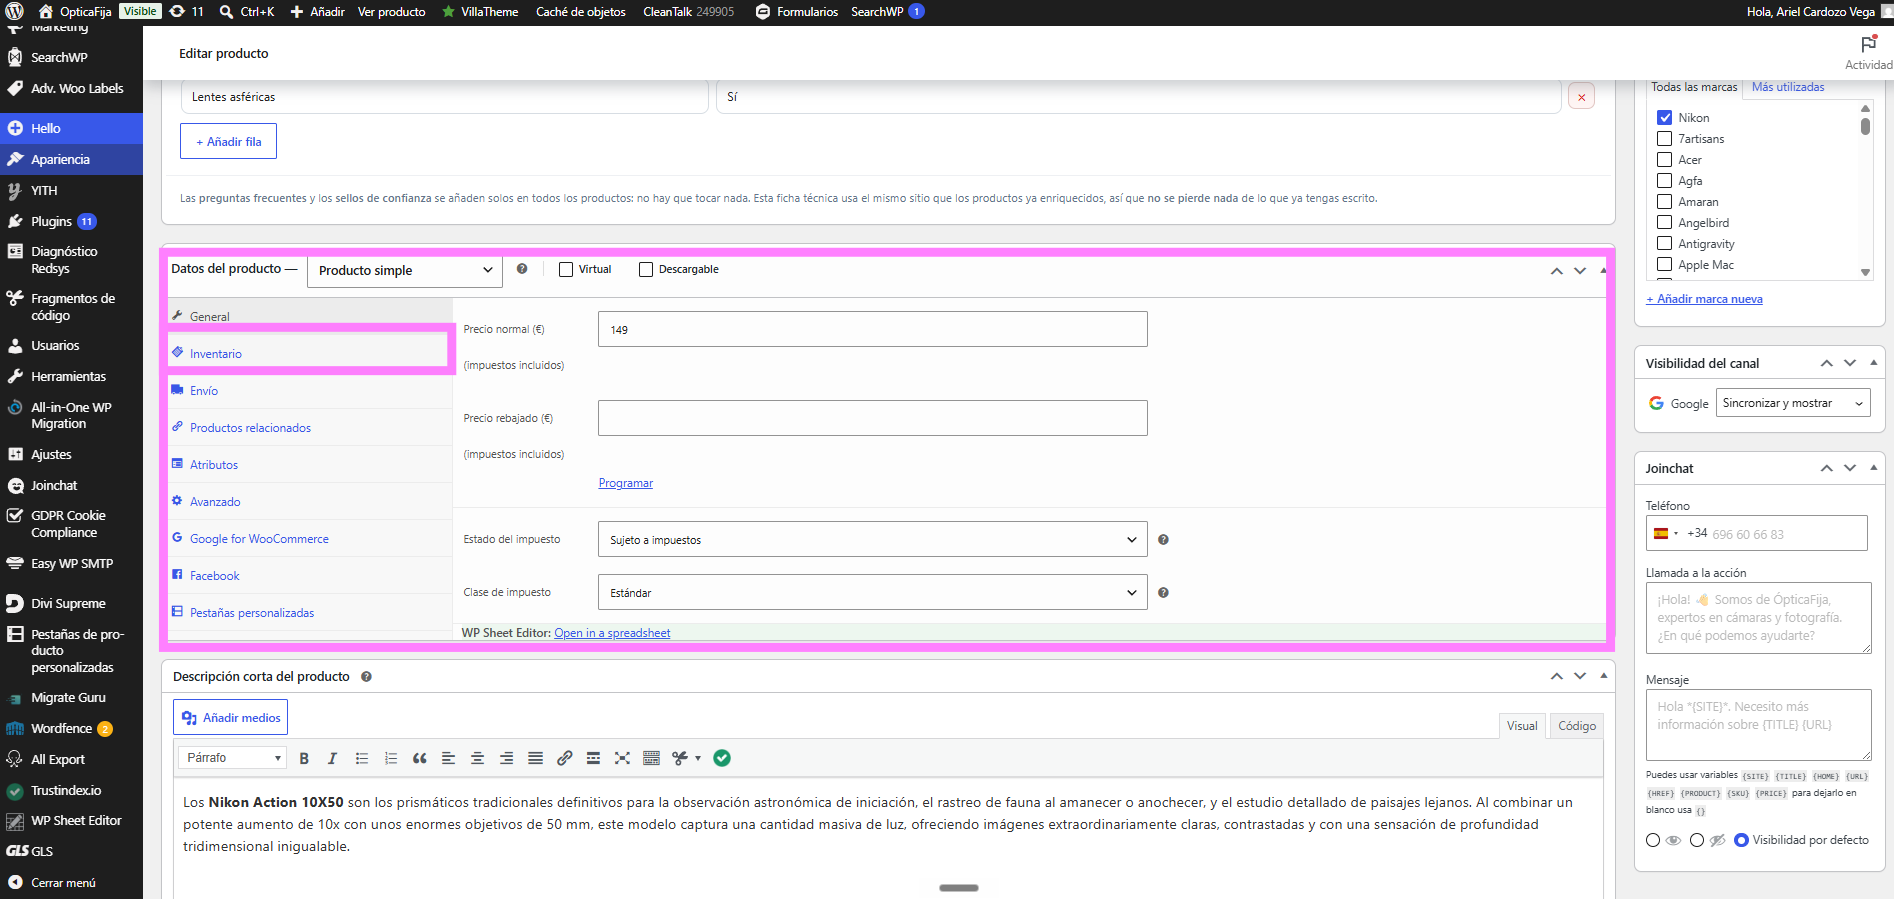Enable the Virtual checkbox

(x=566, y=269)
